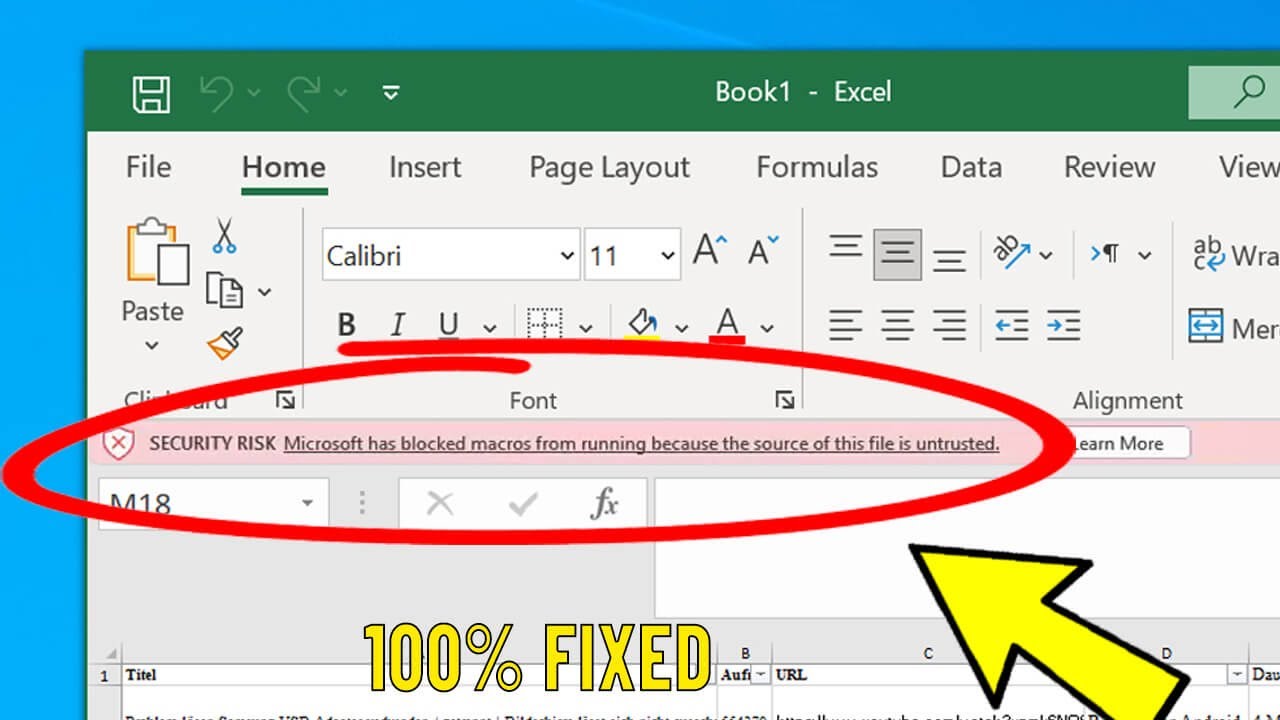This screenshot has width=1280, height=720.
Task: Toggle italic formatting
Action: tap(398, 325)
